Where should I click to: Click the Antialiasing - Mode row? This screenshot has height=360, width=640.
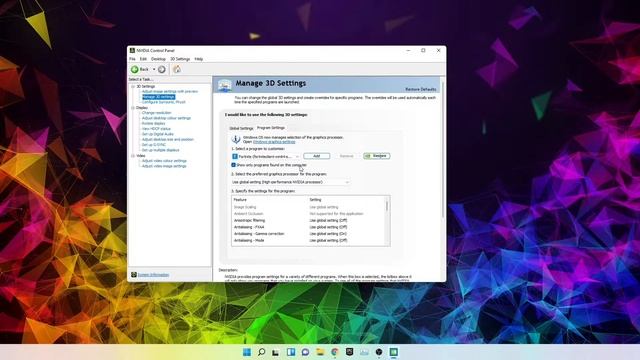308,240
